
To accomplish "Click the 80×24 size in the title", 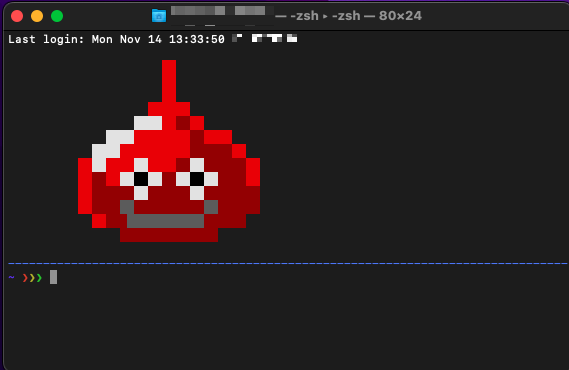I will coord(400,16).
